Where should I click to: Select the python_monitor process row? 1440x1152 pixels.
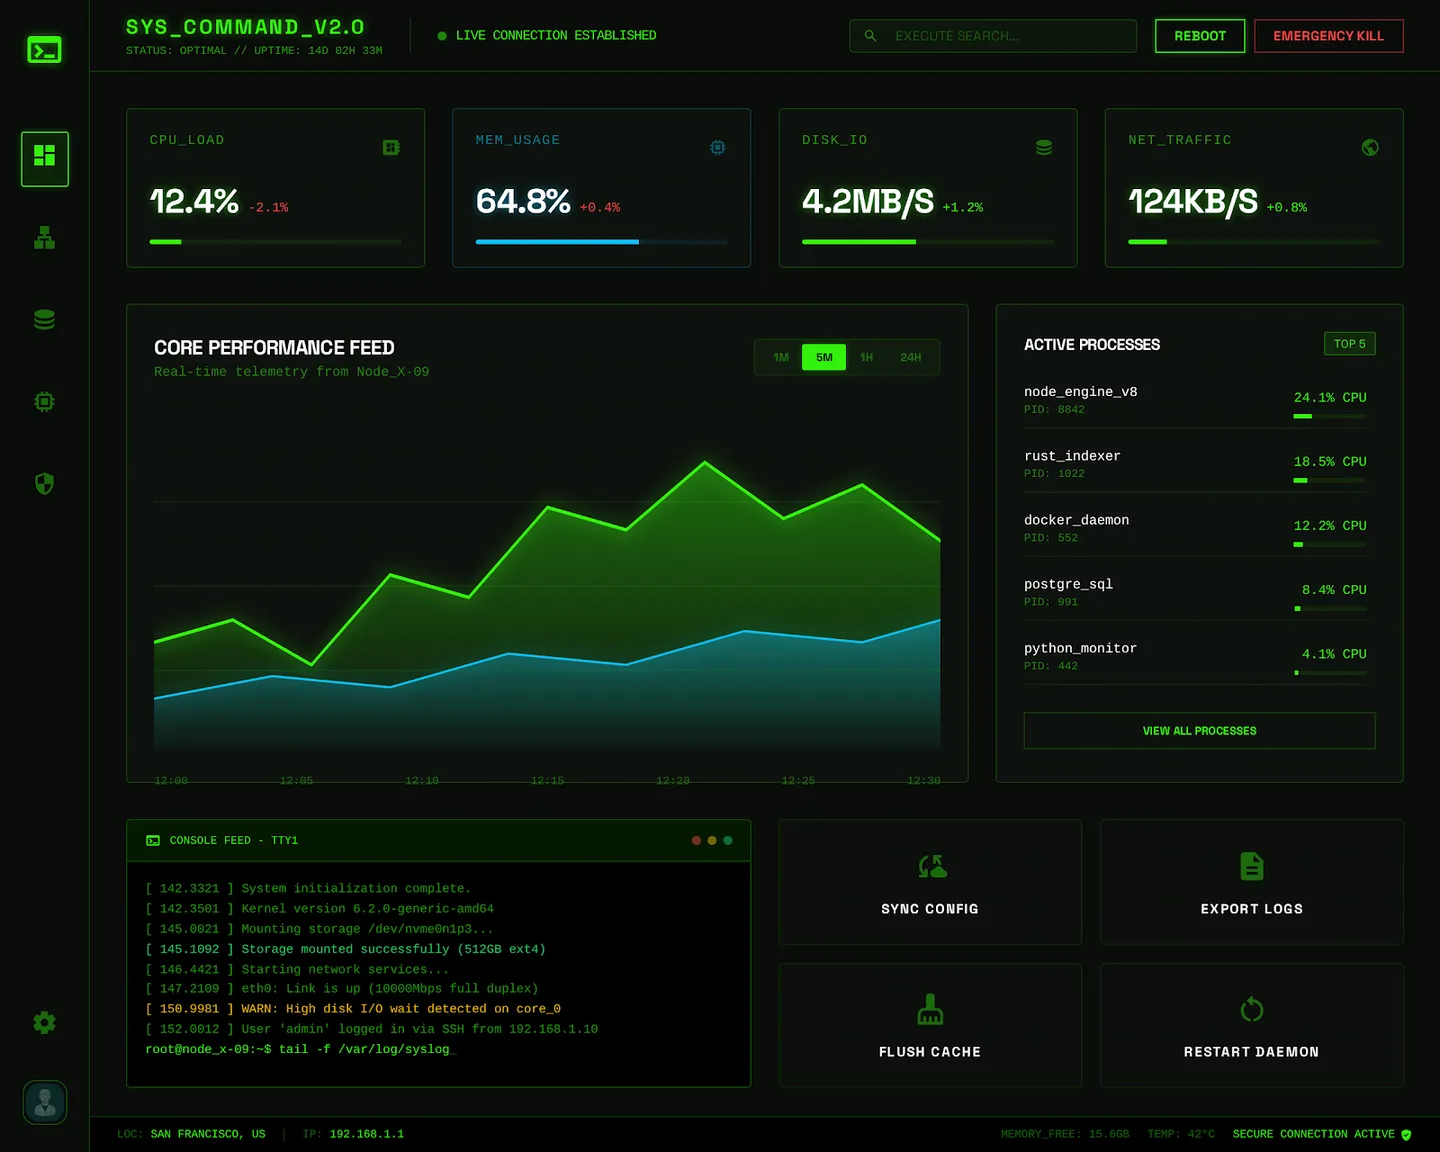tap(1195, 656)
